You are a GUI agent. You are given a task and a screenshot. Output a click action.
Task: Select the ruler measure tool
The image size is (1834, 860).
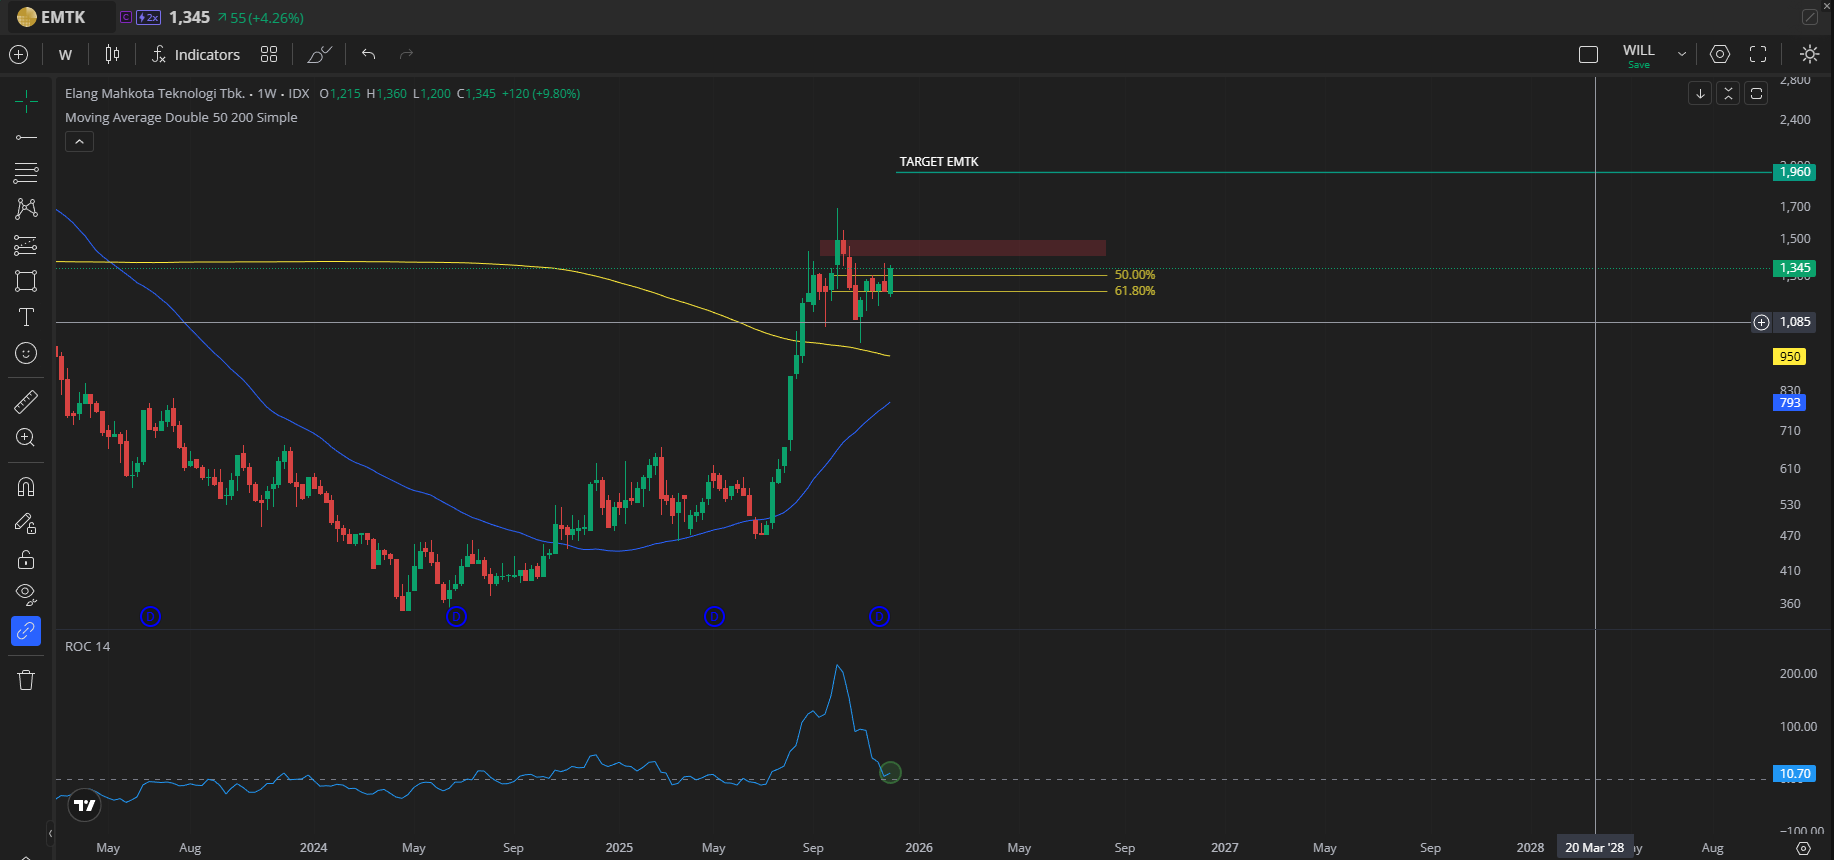(x=26, y=402)
